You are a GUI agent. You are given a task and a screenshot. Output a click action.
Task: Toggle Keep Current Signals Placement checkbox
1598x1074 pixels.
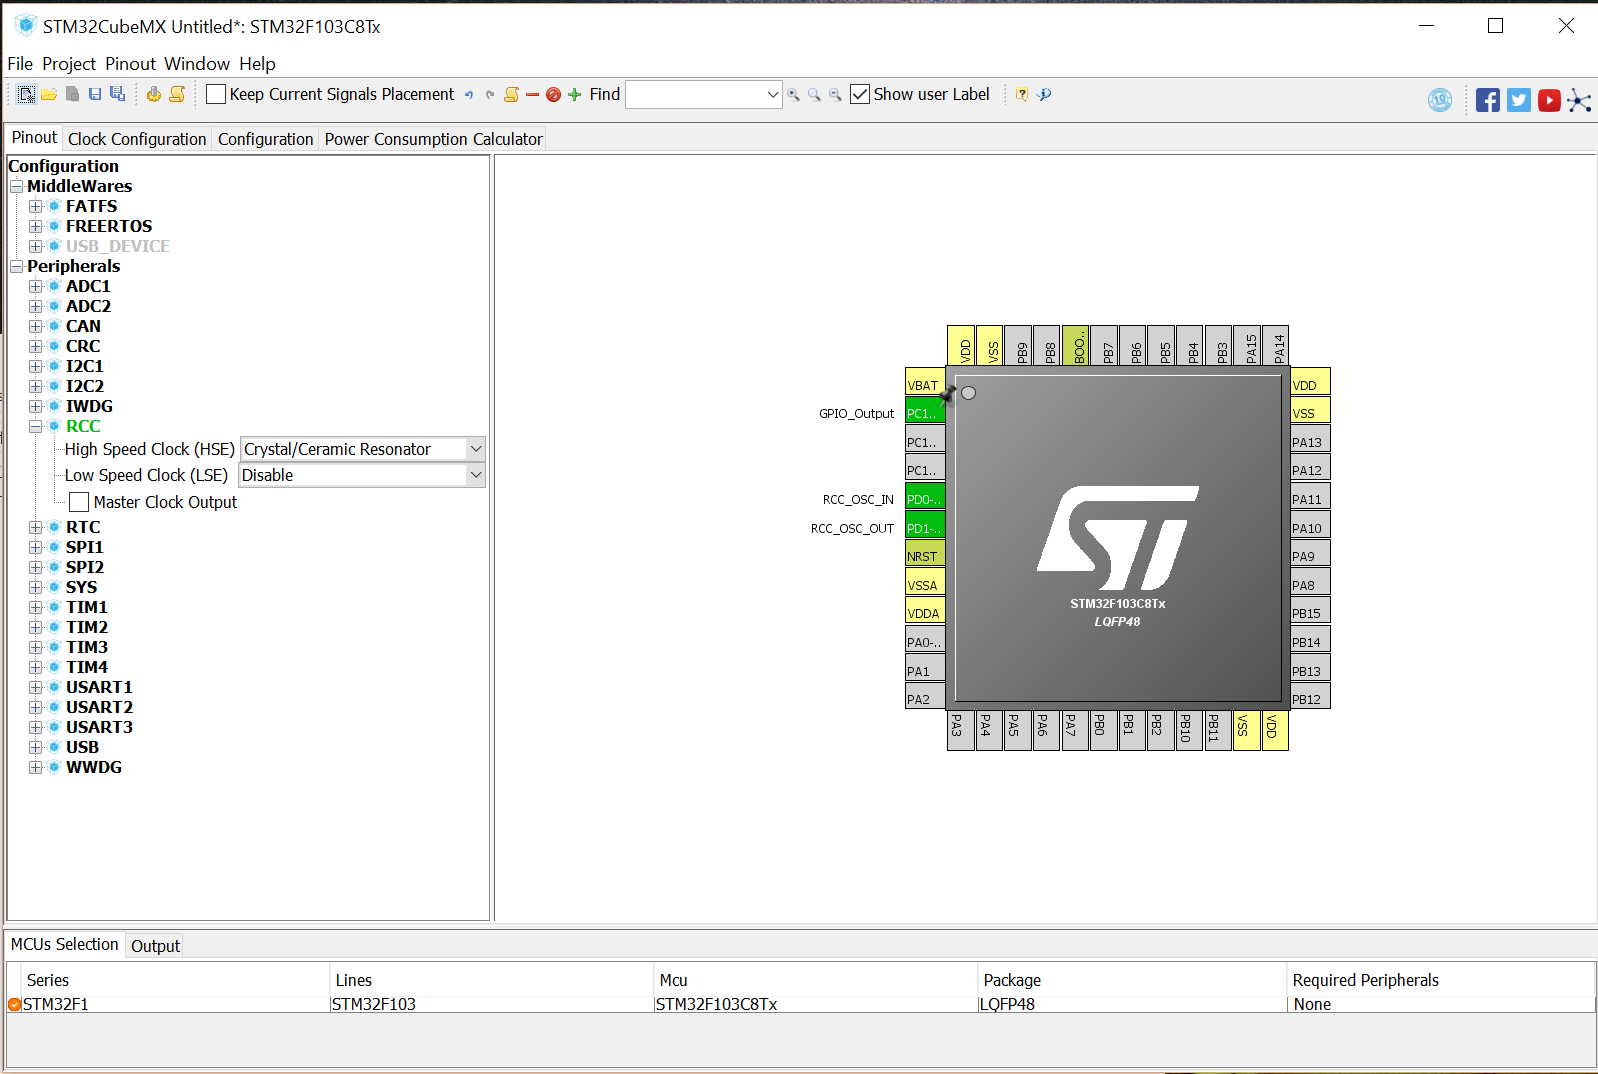click(x=216, y=94)
